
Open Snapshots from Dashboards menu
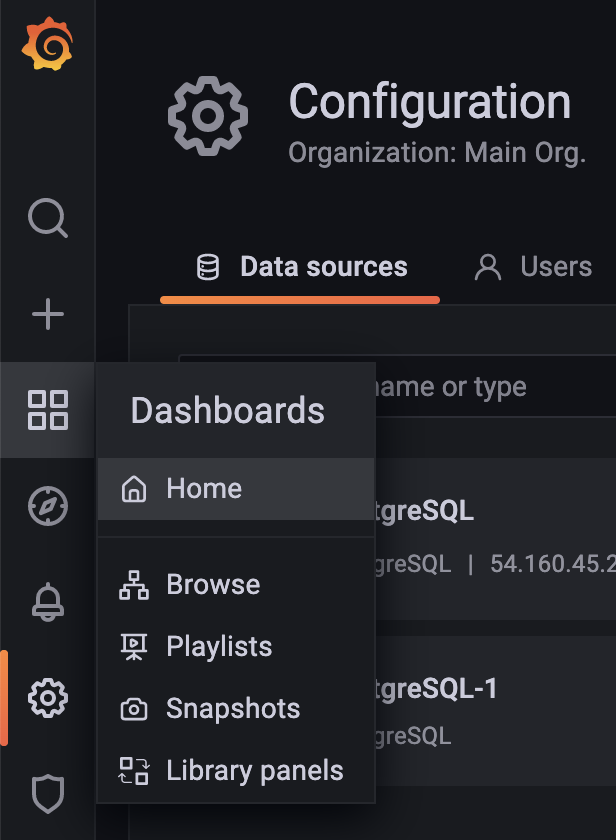coord(236,709)
